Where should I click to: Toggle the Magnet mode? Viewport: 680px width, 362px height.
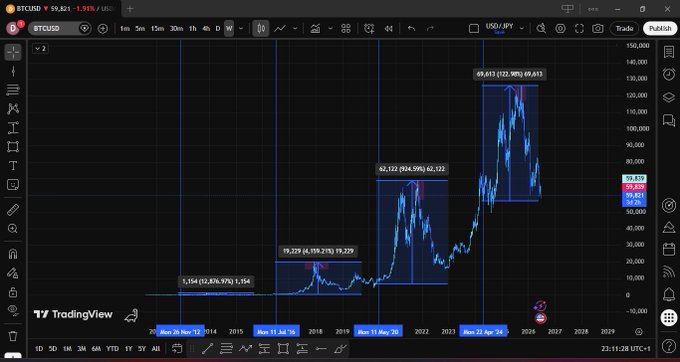coord(13,254)
